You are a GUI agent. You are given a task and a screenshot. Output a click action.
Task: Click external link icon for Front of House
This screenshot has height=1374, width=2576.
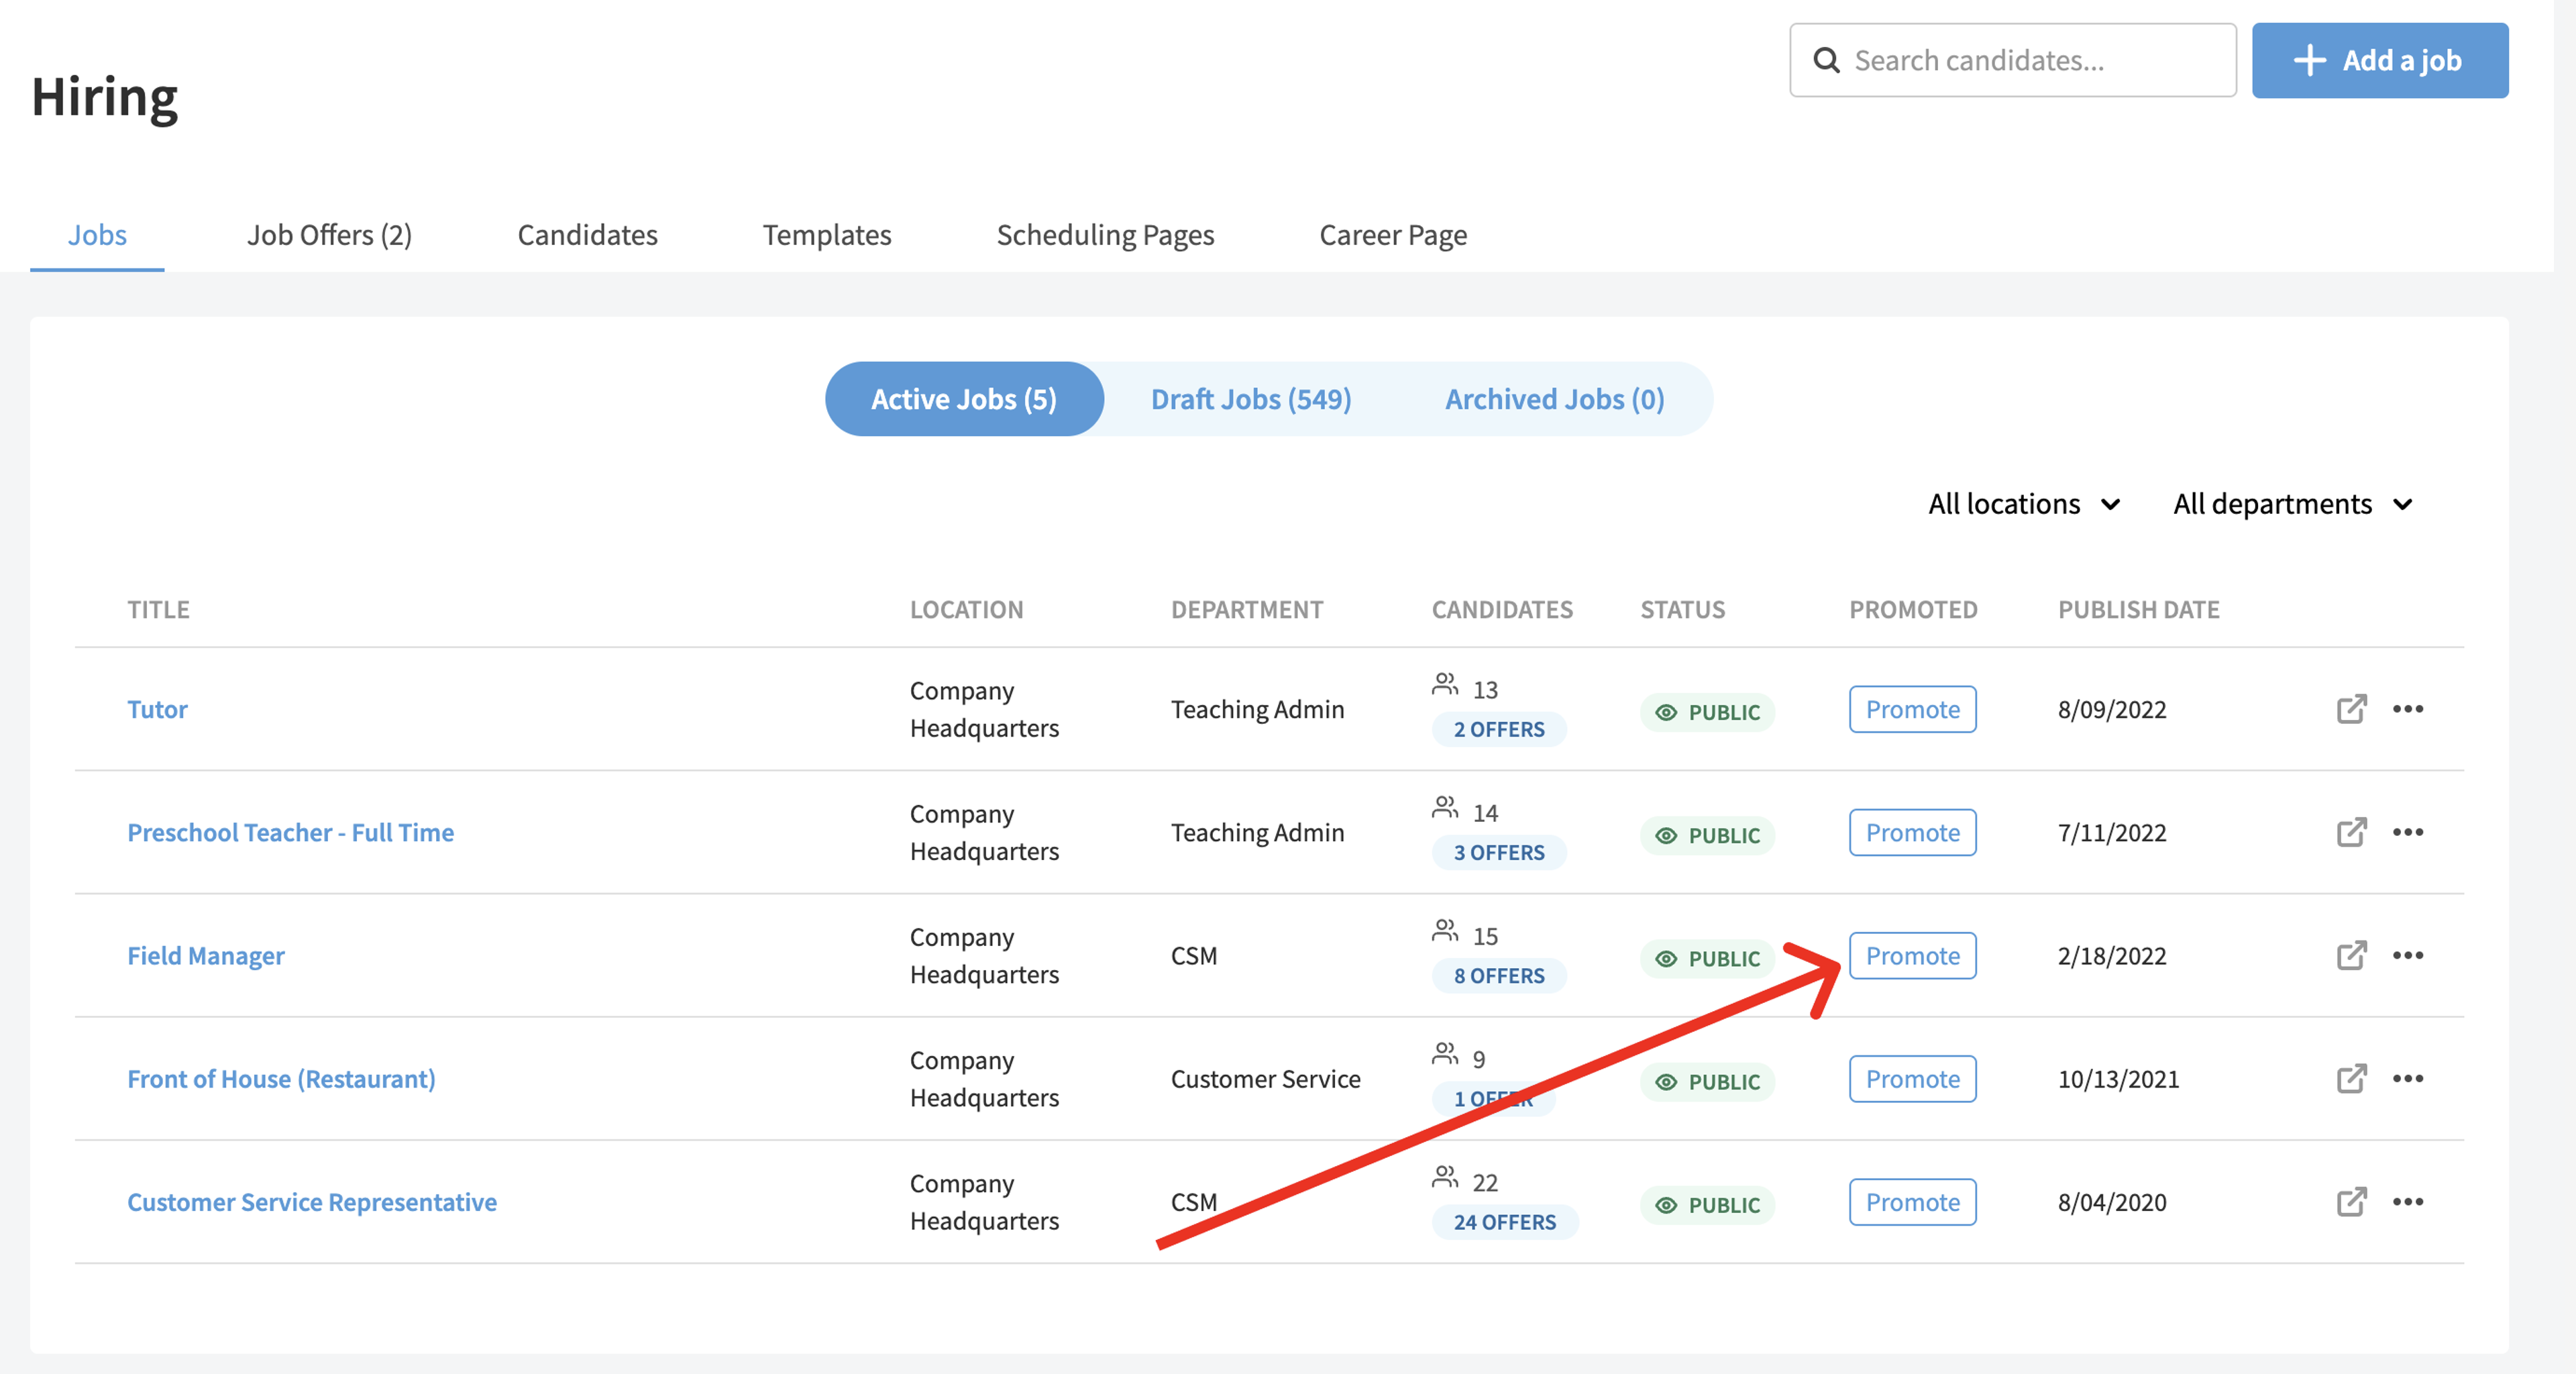coord(2351,1078)
